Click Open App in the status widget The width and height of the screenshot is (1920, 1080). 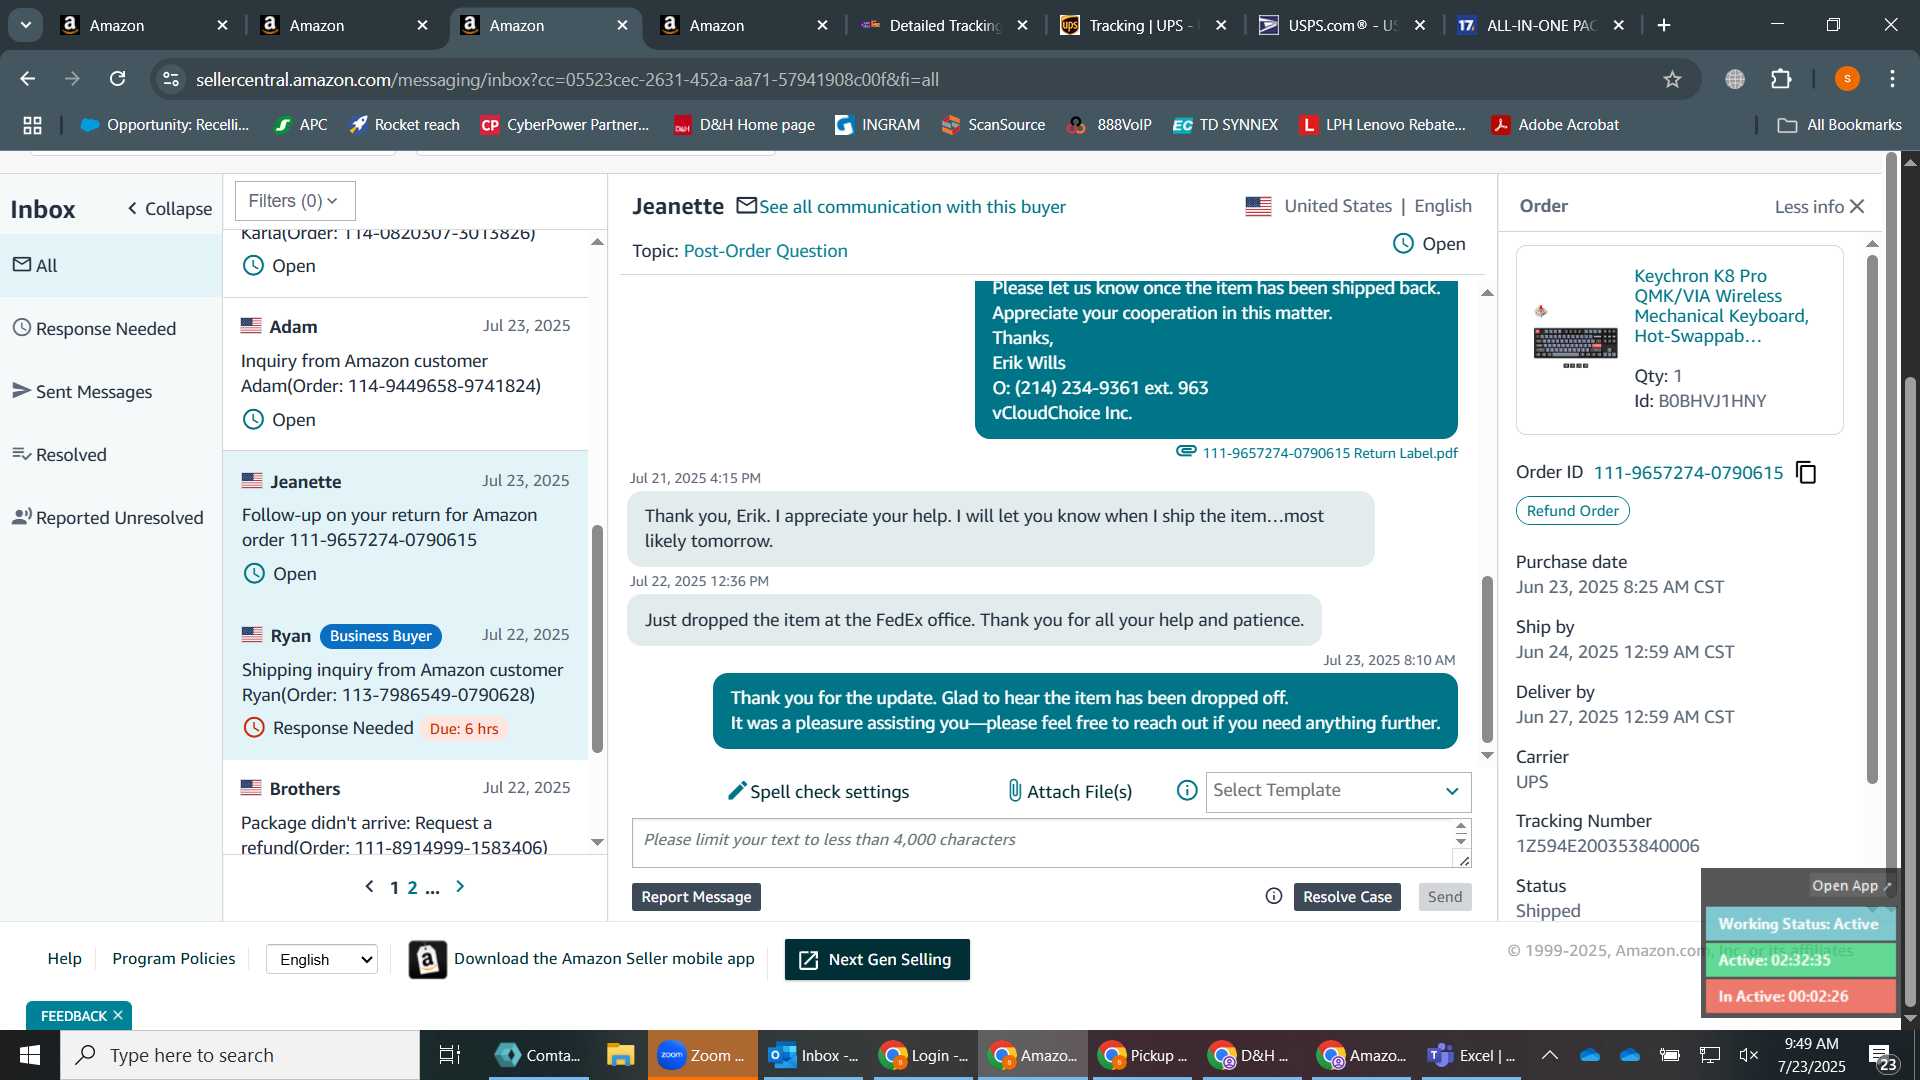[1851, 886]
